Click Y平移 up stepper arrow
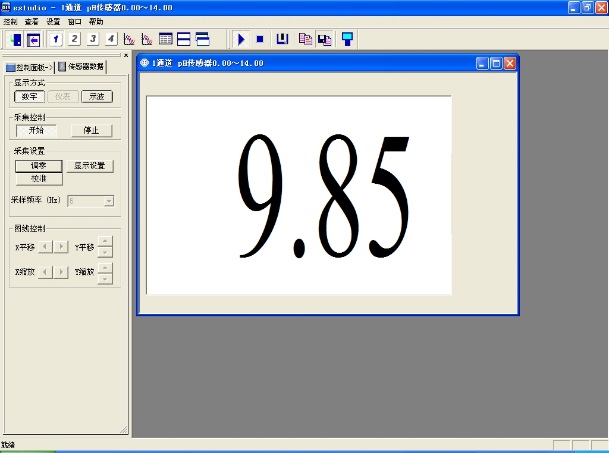609x453 pixels. click(x=106, y=241)
